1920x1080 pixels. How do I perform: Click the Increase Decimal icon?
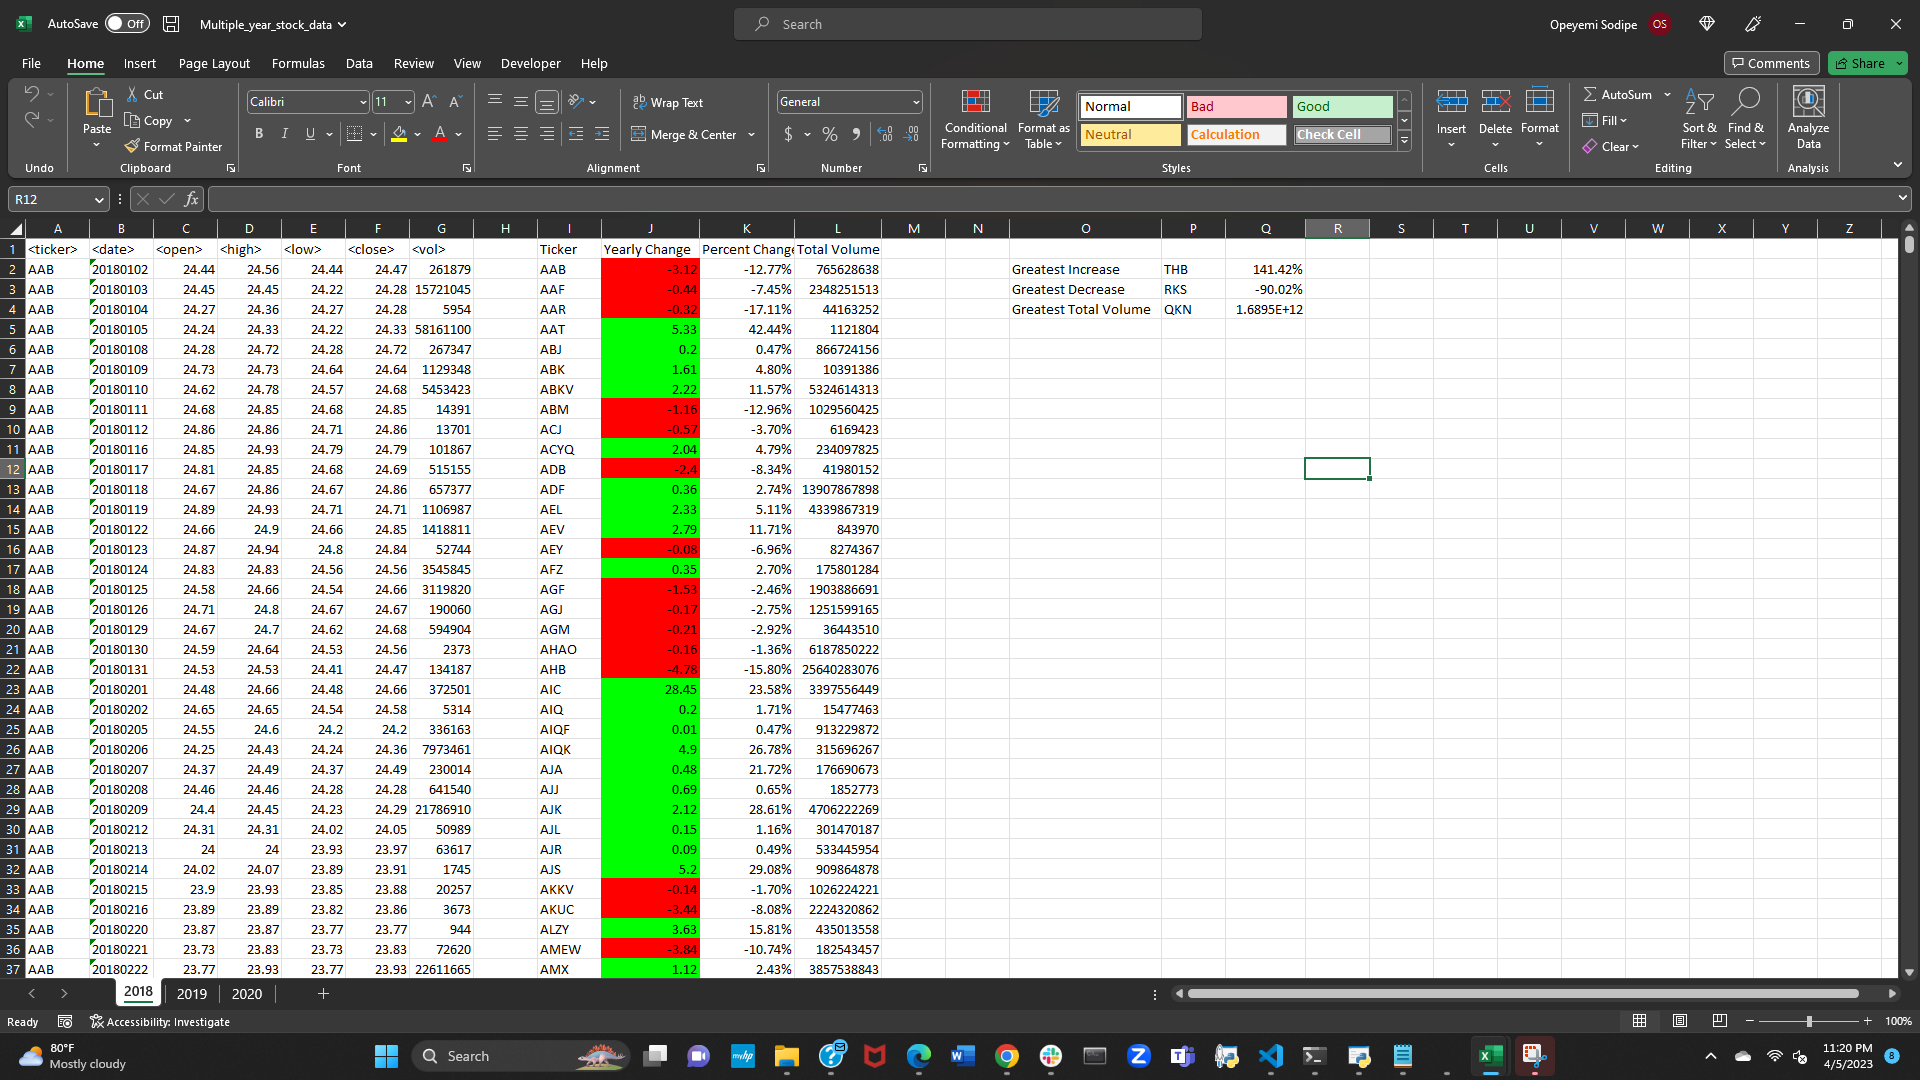tap(885, 133)
